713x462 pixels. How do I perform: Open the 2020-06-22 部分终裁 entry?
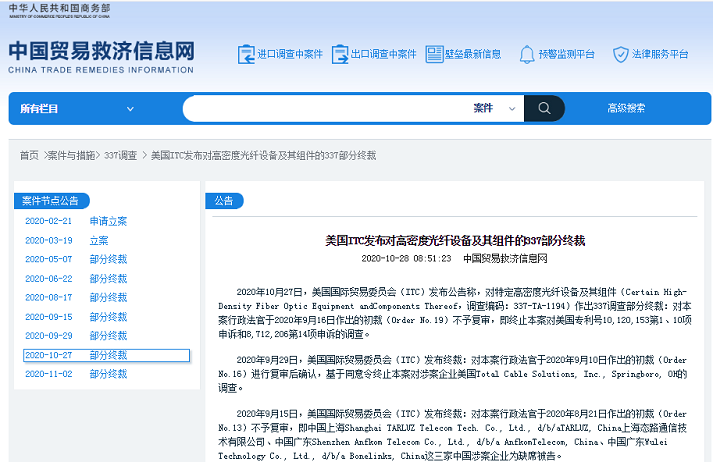point(76,278)
